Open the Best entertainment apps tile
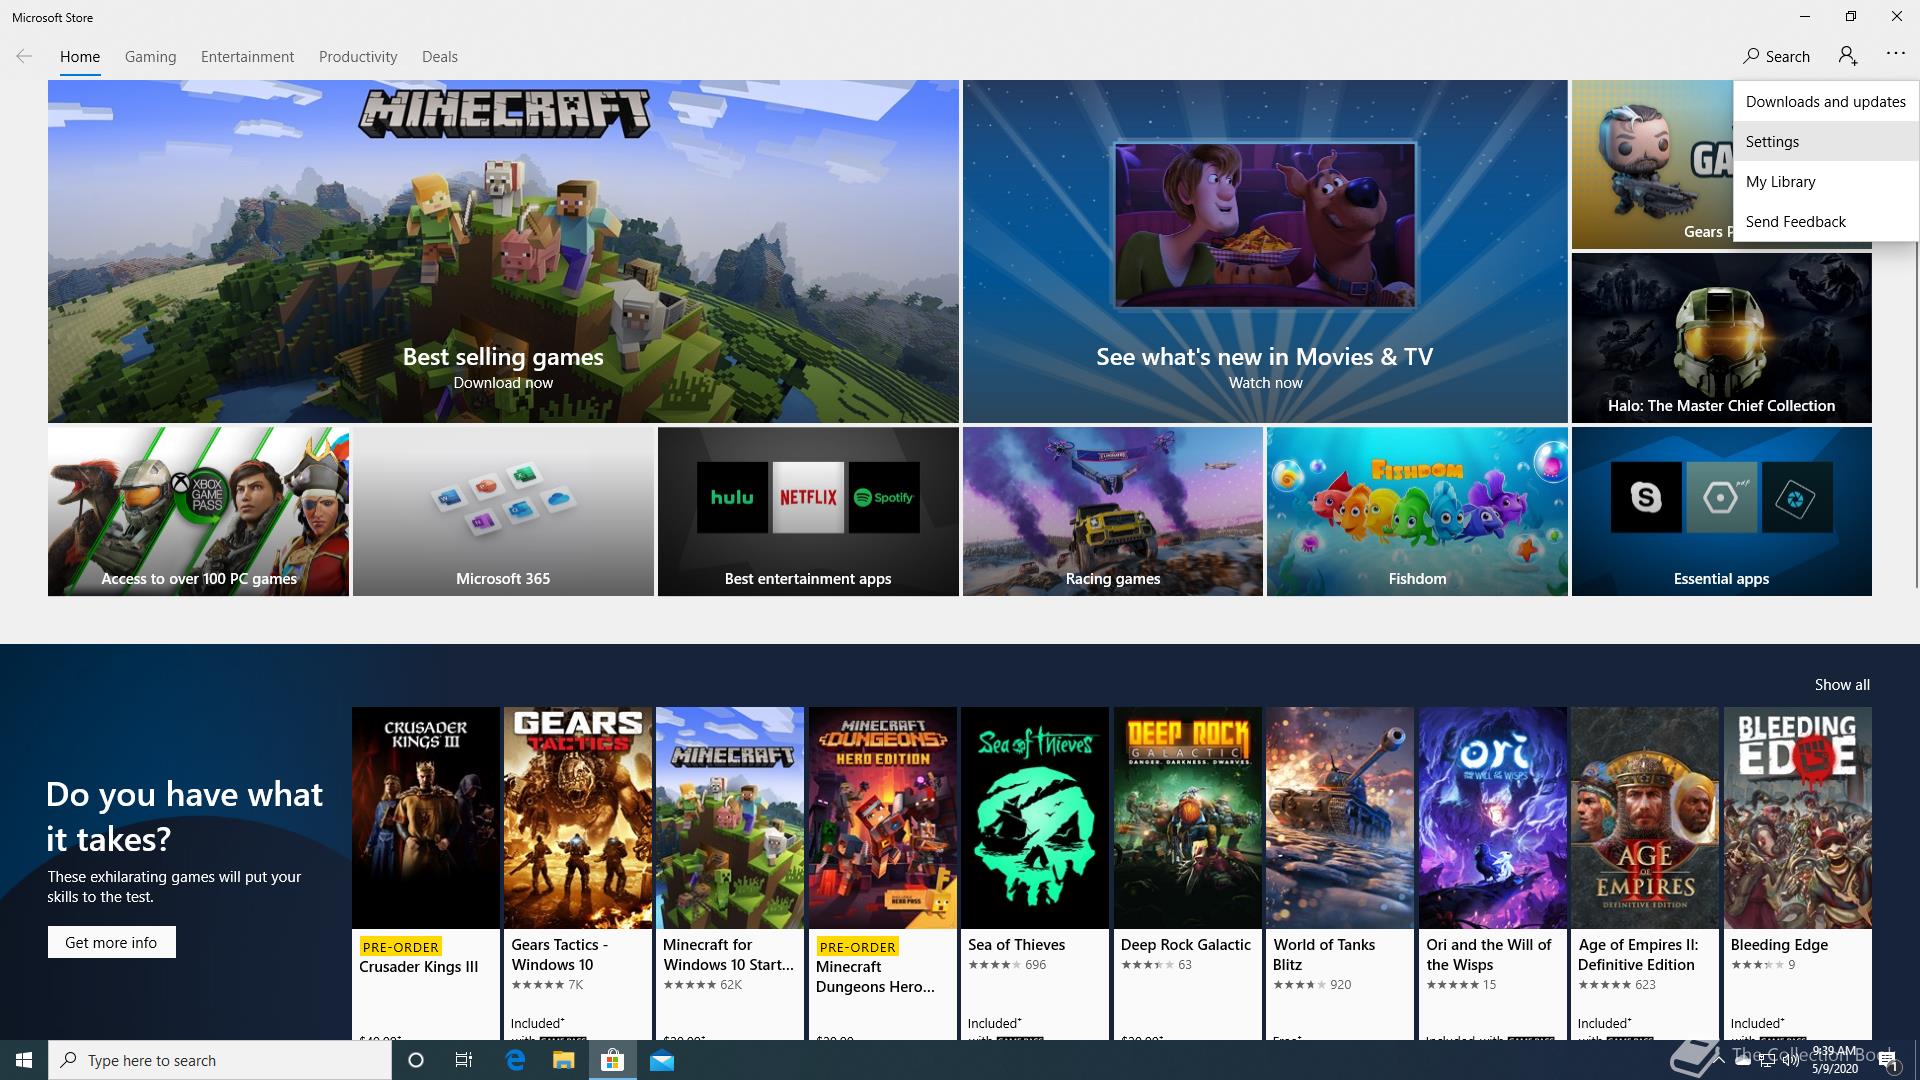Image resolution: width=1920 pixels, height=1080 pixels. [x=808, y=512]
